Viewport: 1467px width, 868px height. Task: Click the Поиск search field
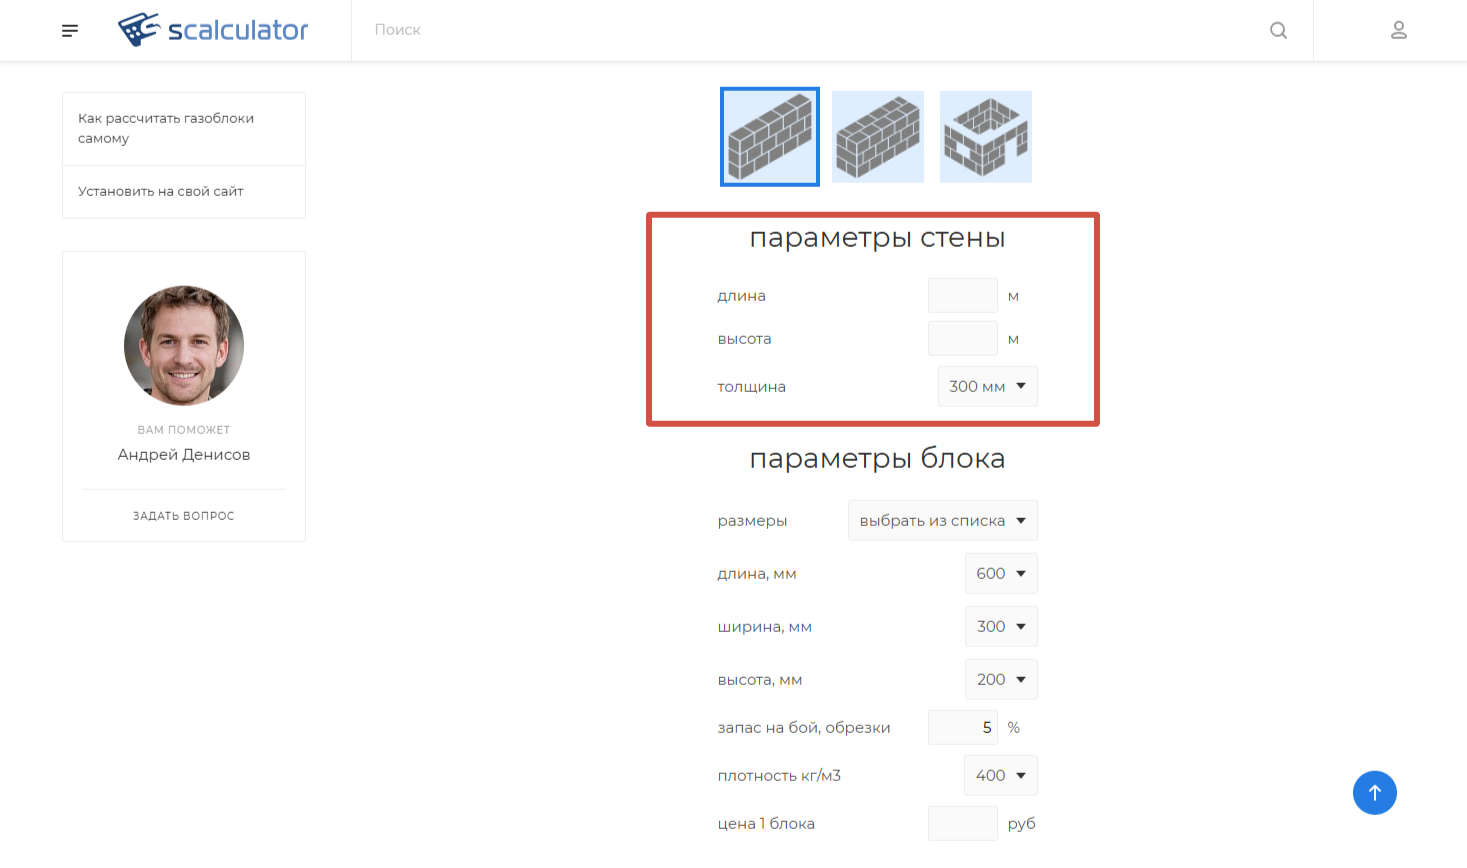click(800, 30)
